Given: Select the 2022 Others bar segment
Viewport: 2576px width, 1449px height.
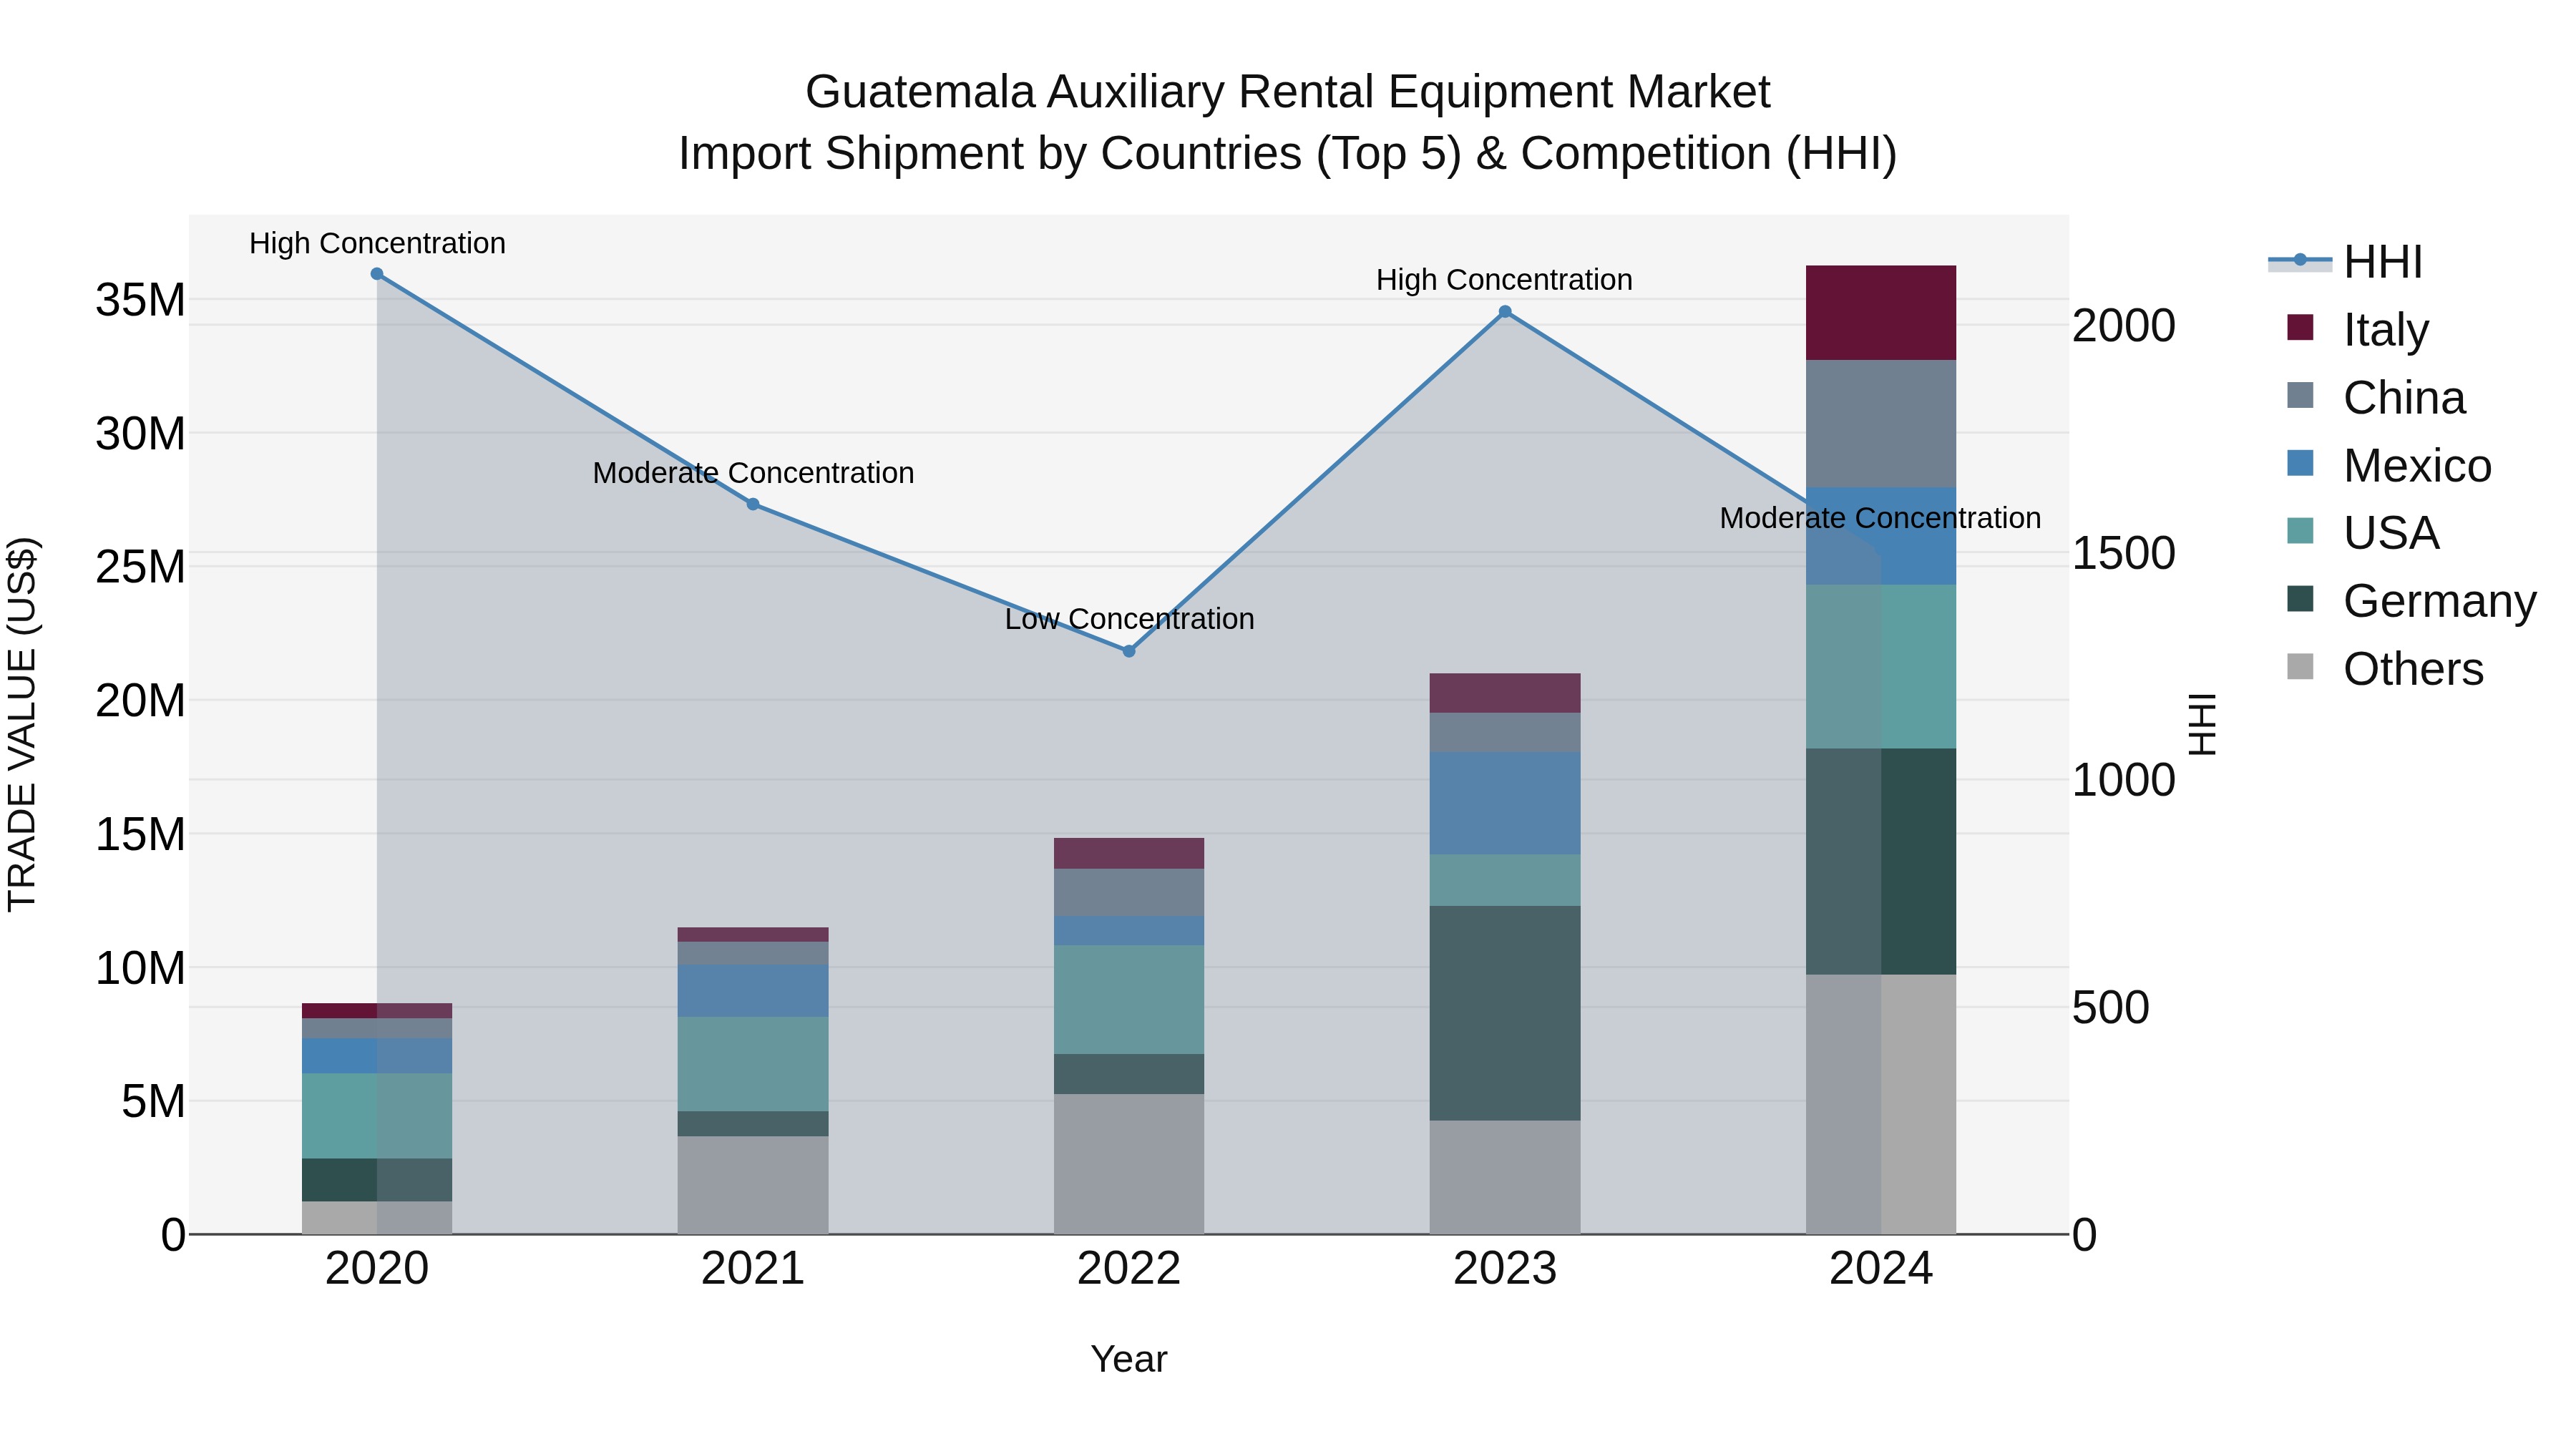Looking at the screenshot, I should pyautogui.click(x=1129, y=1164).
